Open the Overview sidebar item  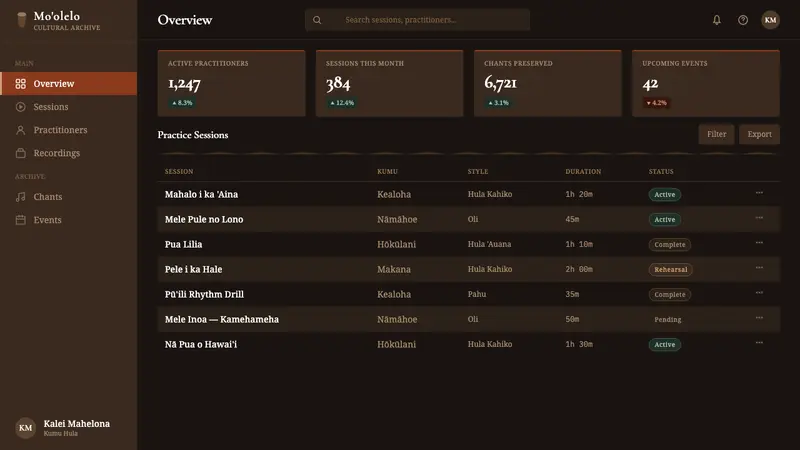68,84
